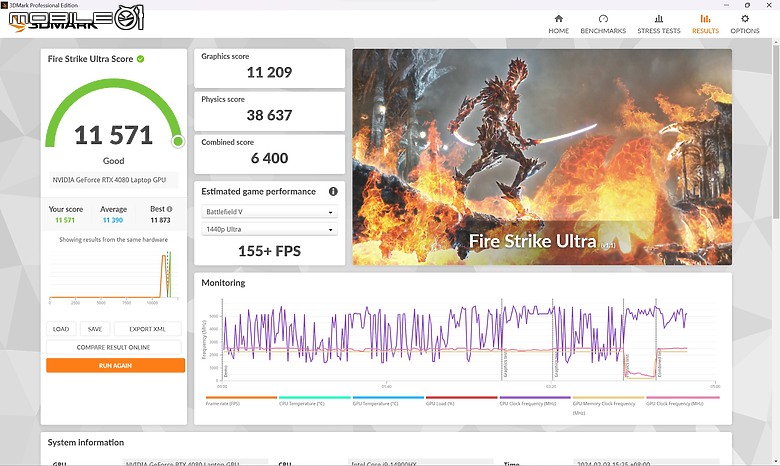
Task: Click the NVIDIA GeForce RTX 4080 Laptop GPU label
Action: [109, 180]
